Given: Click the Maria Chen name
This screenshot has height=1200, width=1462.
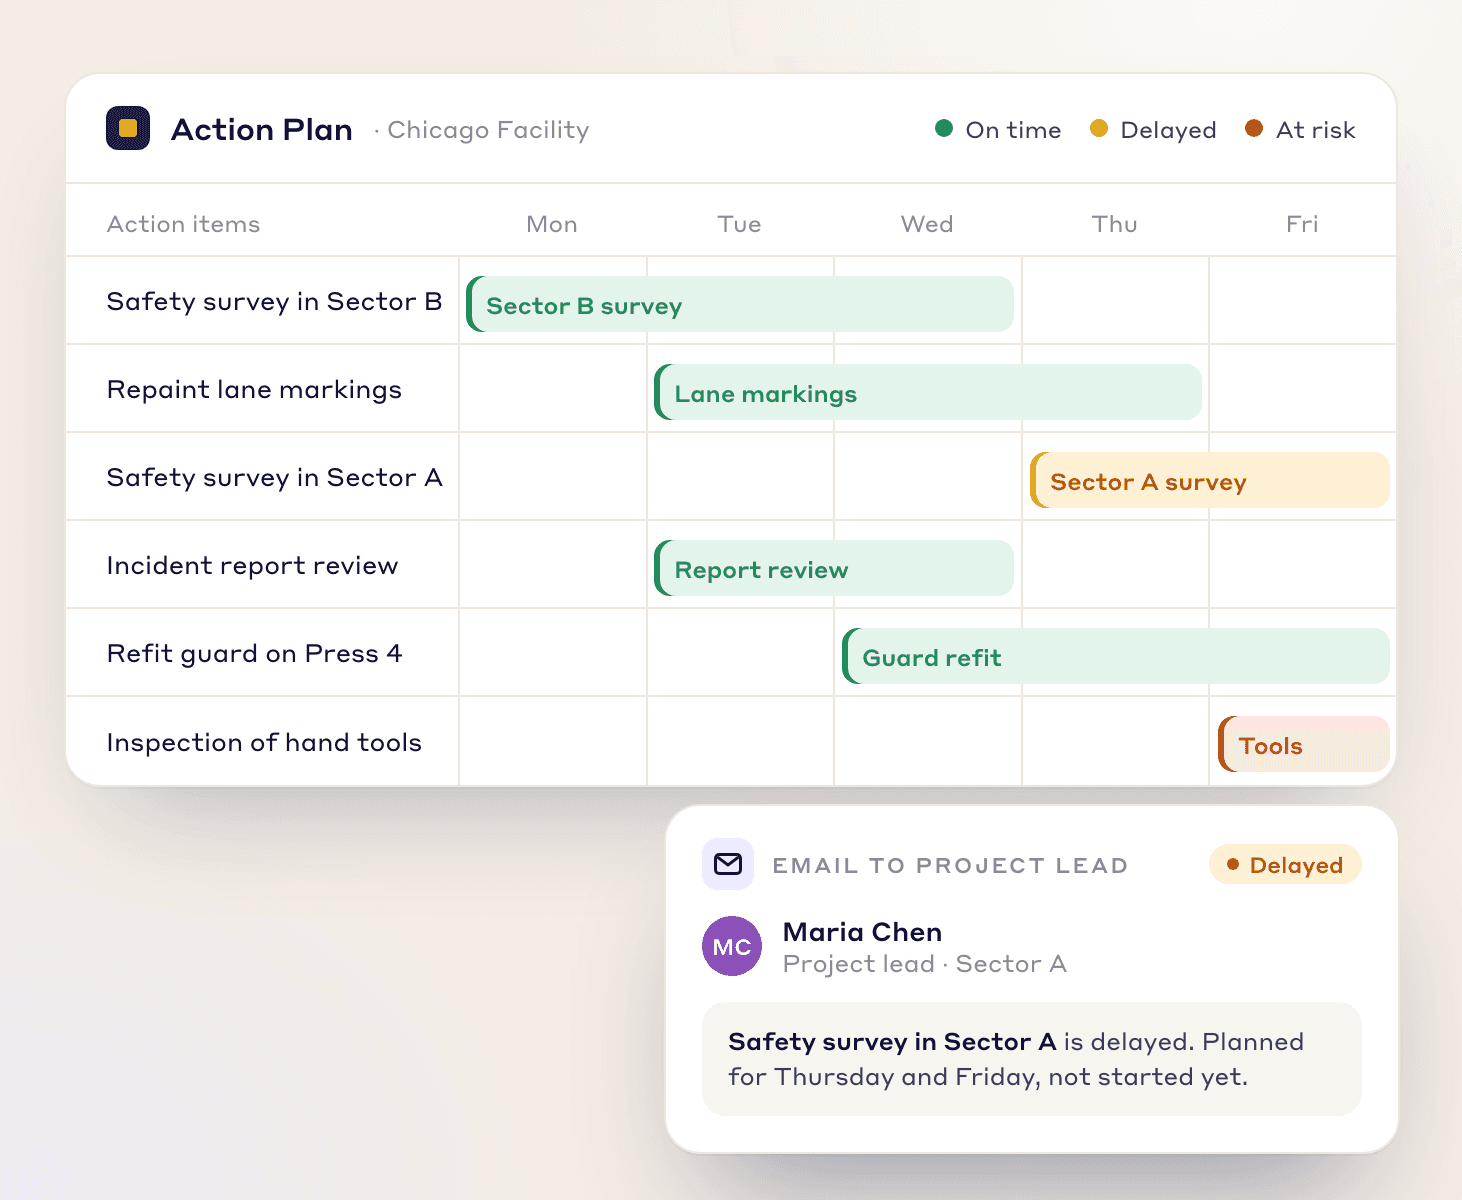Looking at the screenshot, I should pos(863,932).
